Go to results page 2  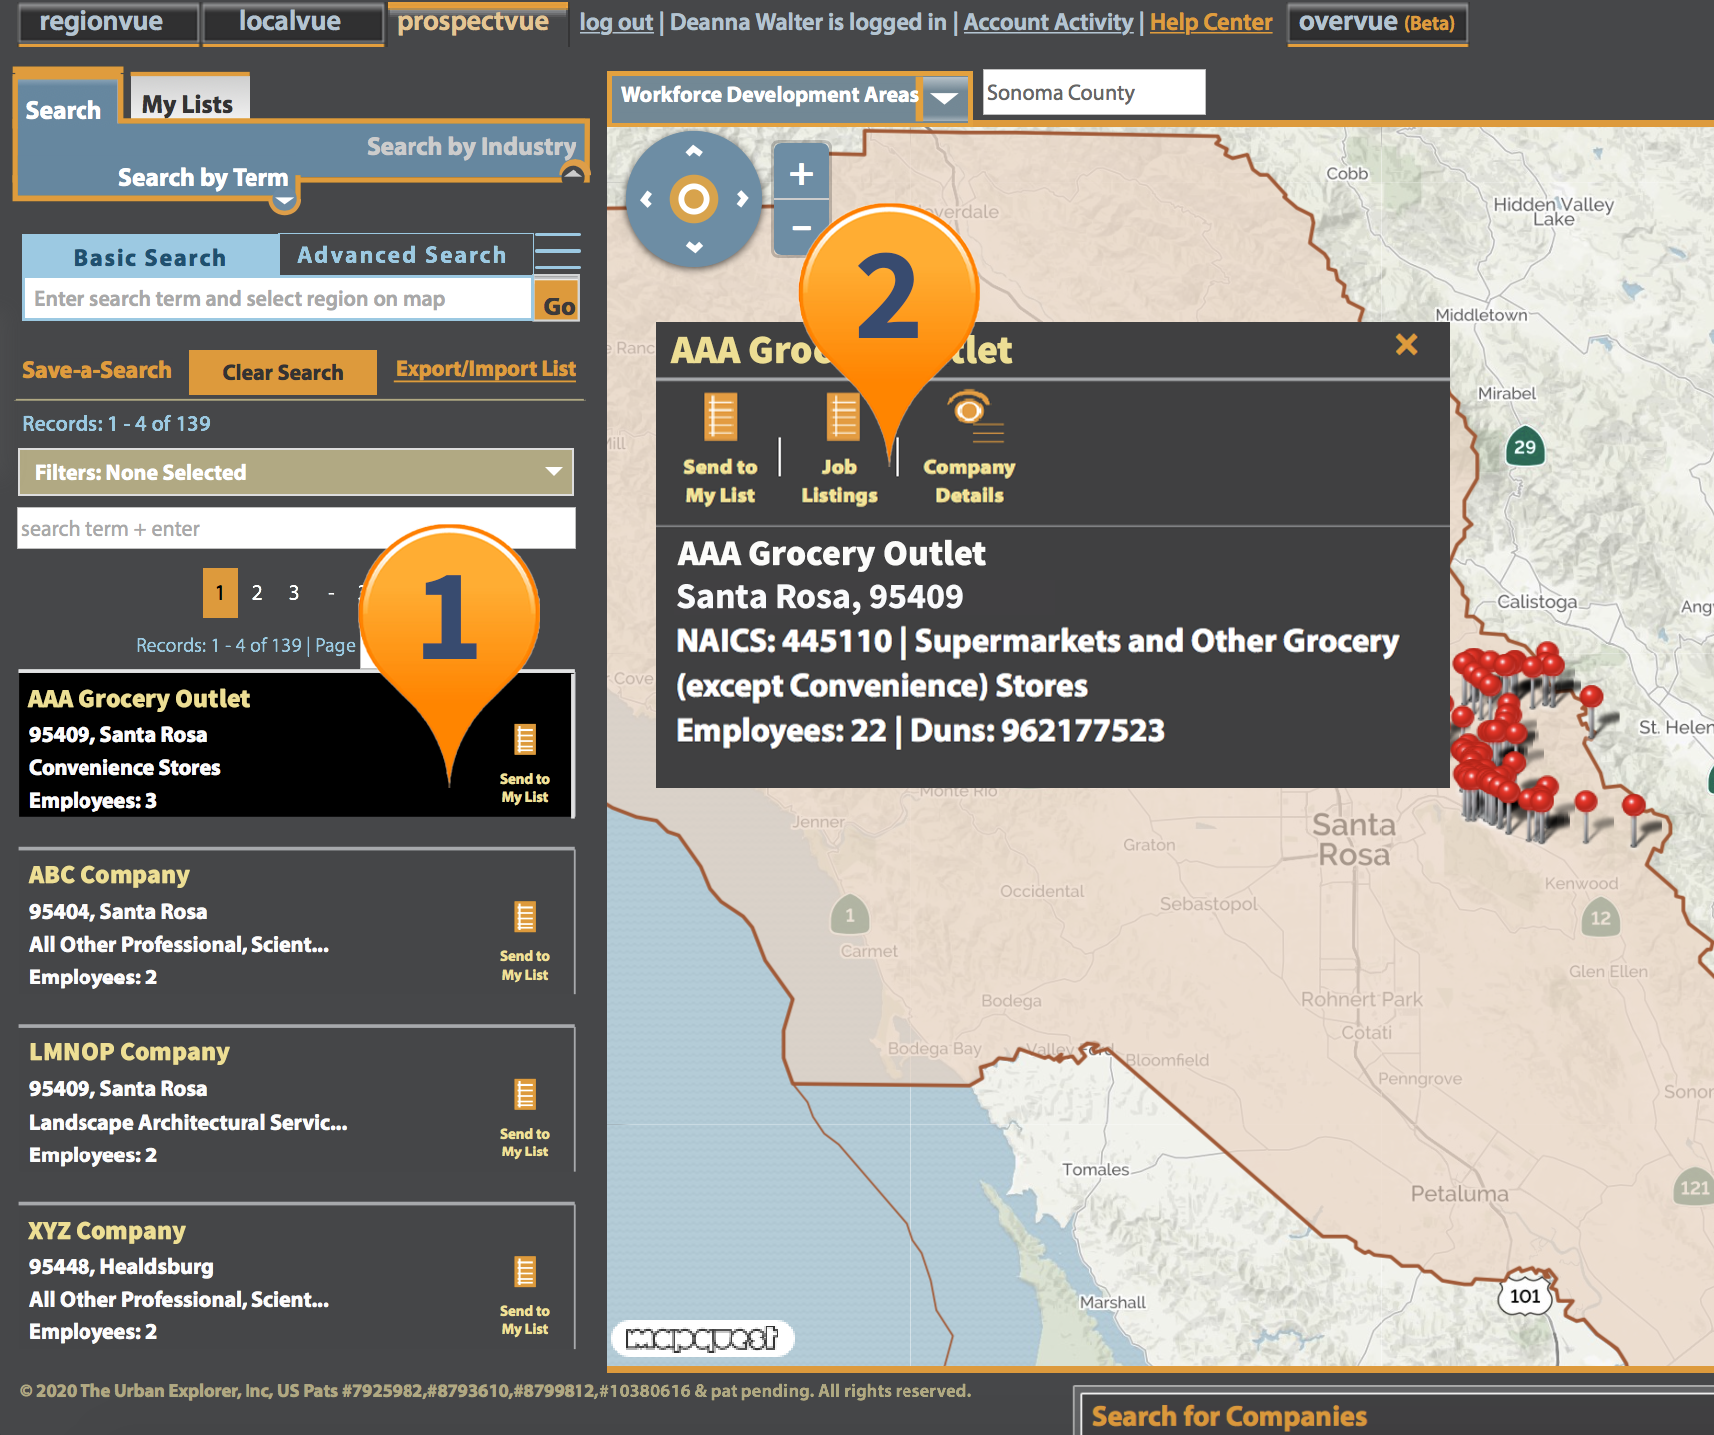tap(257, 593)
